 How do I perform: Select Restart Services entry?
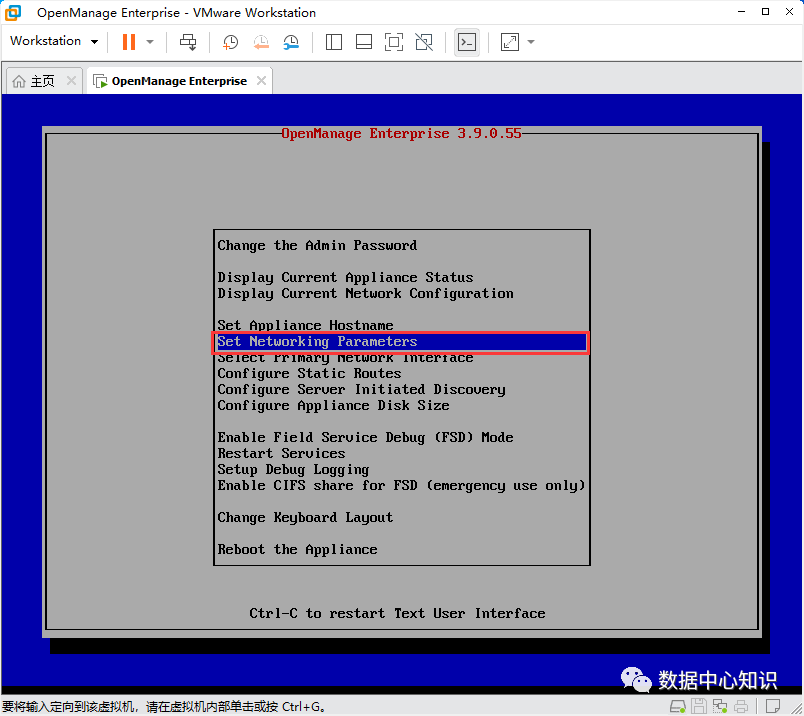click(x=281, y=454)
